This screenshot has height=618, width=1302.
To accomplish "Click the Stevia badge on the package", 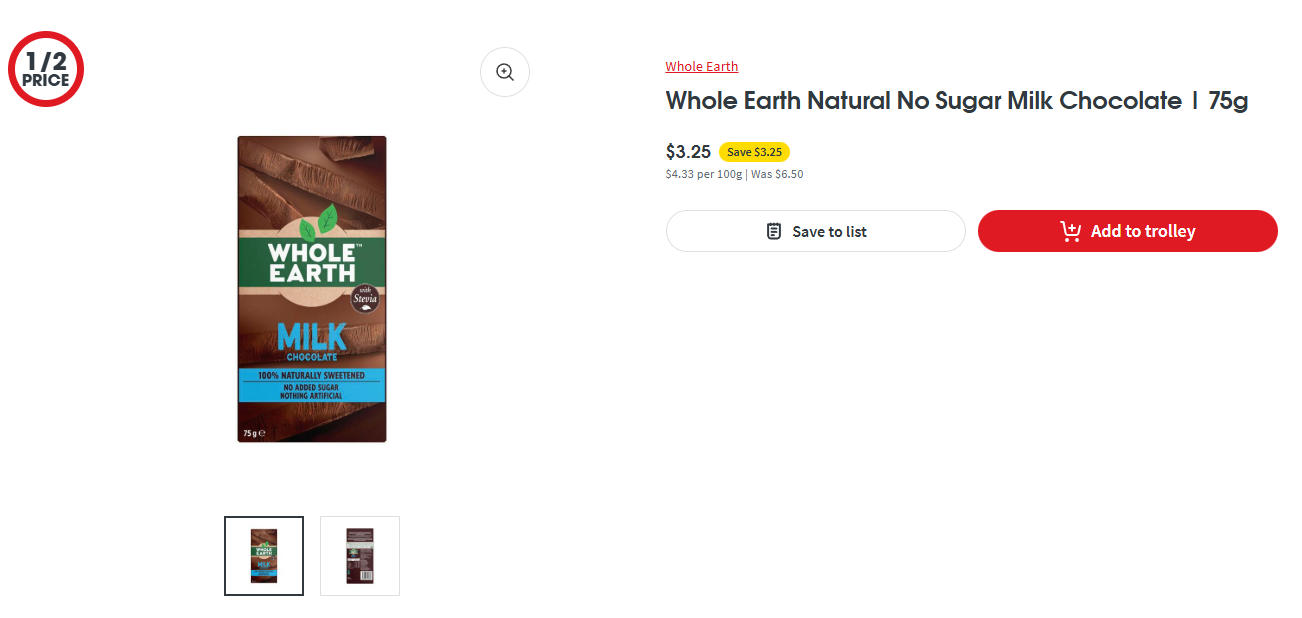I will (x=364, y=298).
